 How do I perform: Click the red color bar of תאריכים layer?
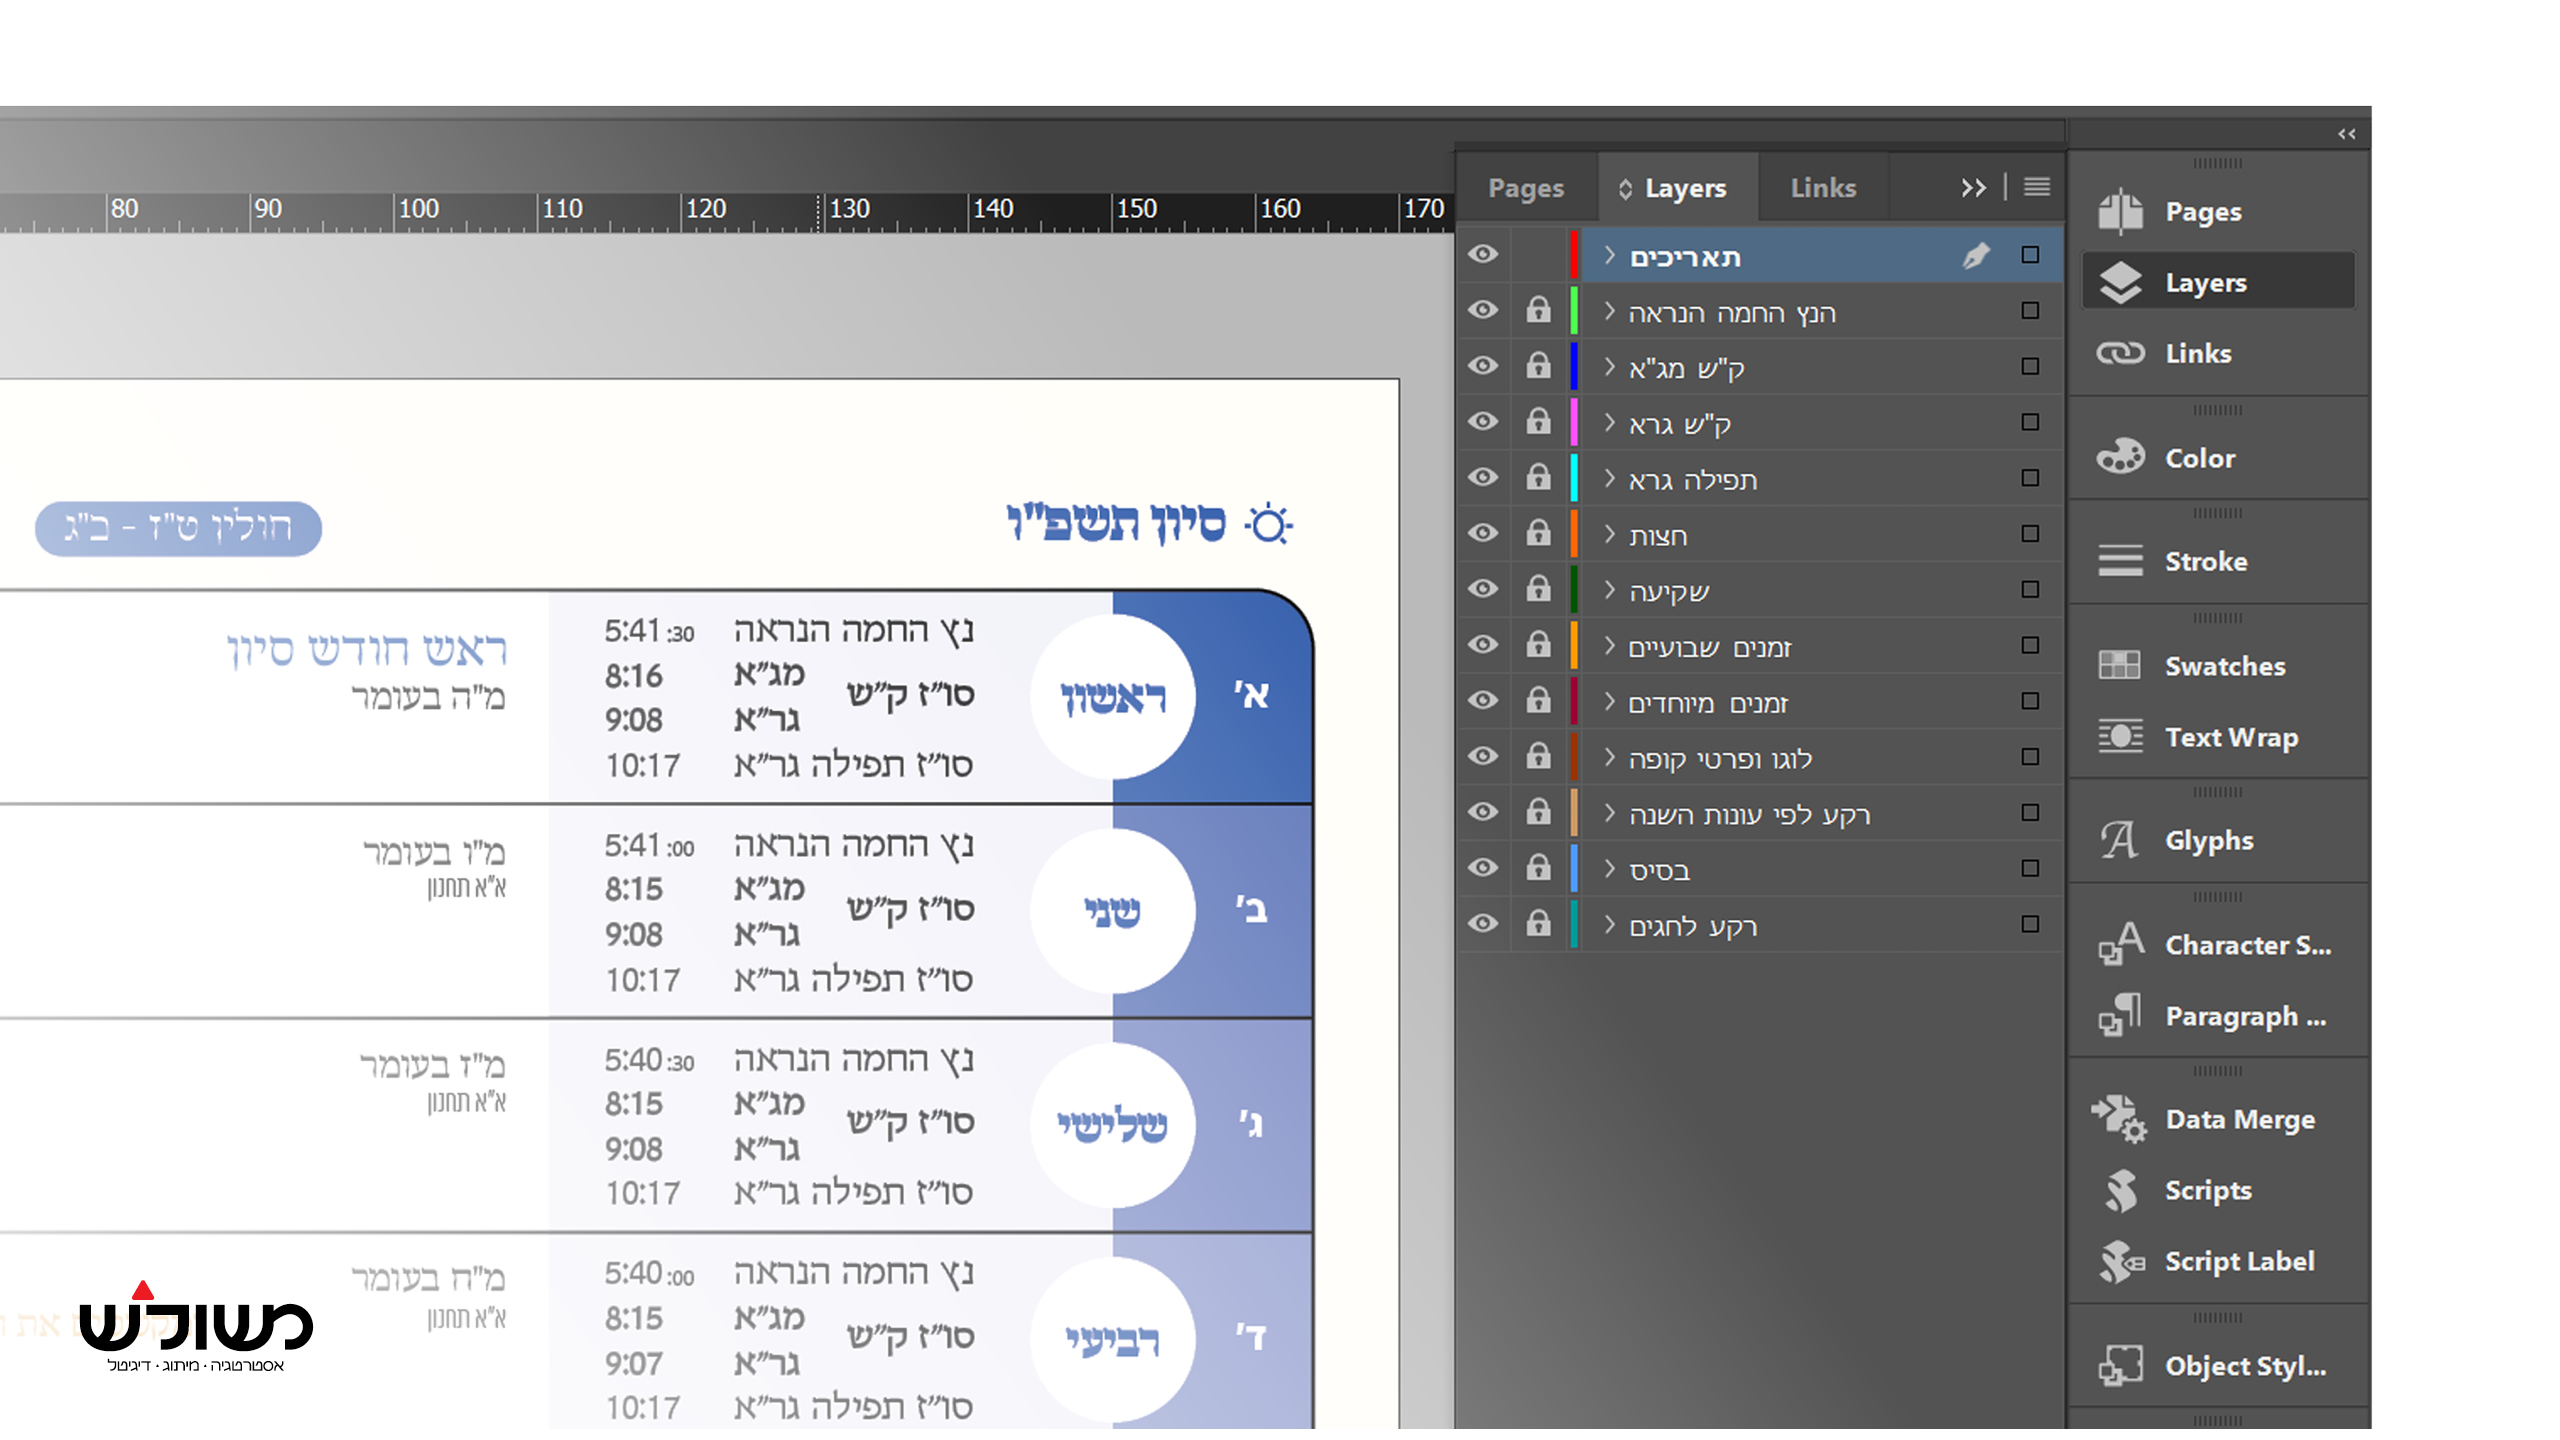[1576, 256]
